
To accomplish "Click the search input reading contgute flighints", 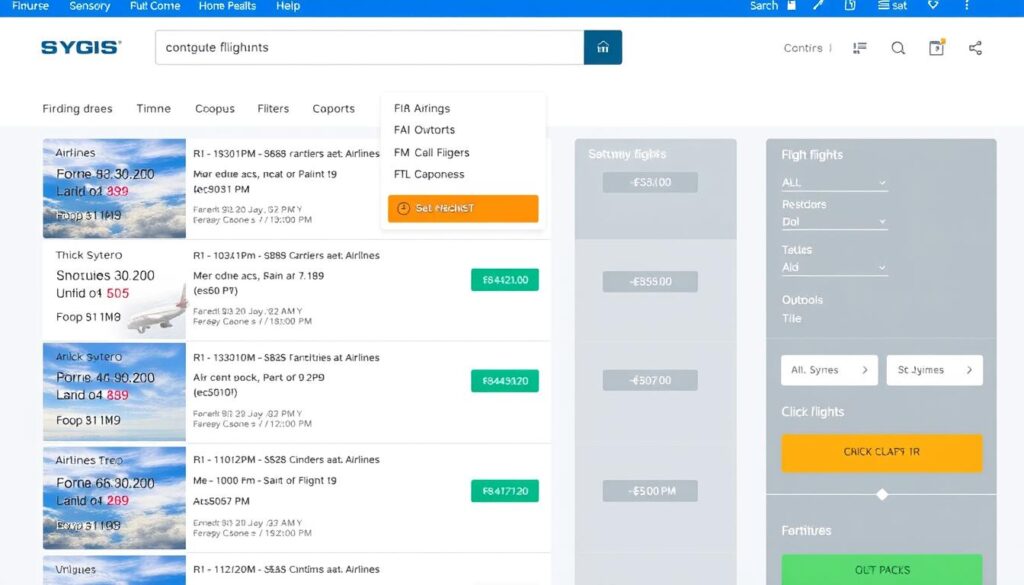I will coord(360,47).
